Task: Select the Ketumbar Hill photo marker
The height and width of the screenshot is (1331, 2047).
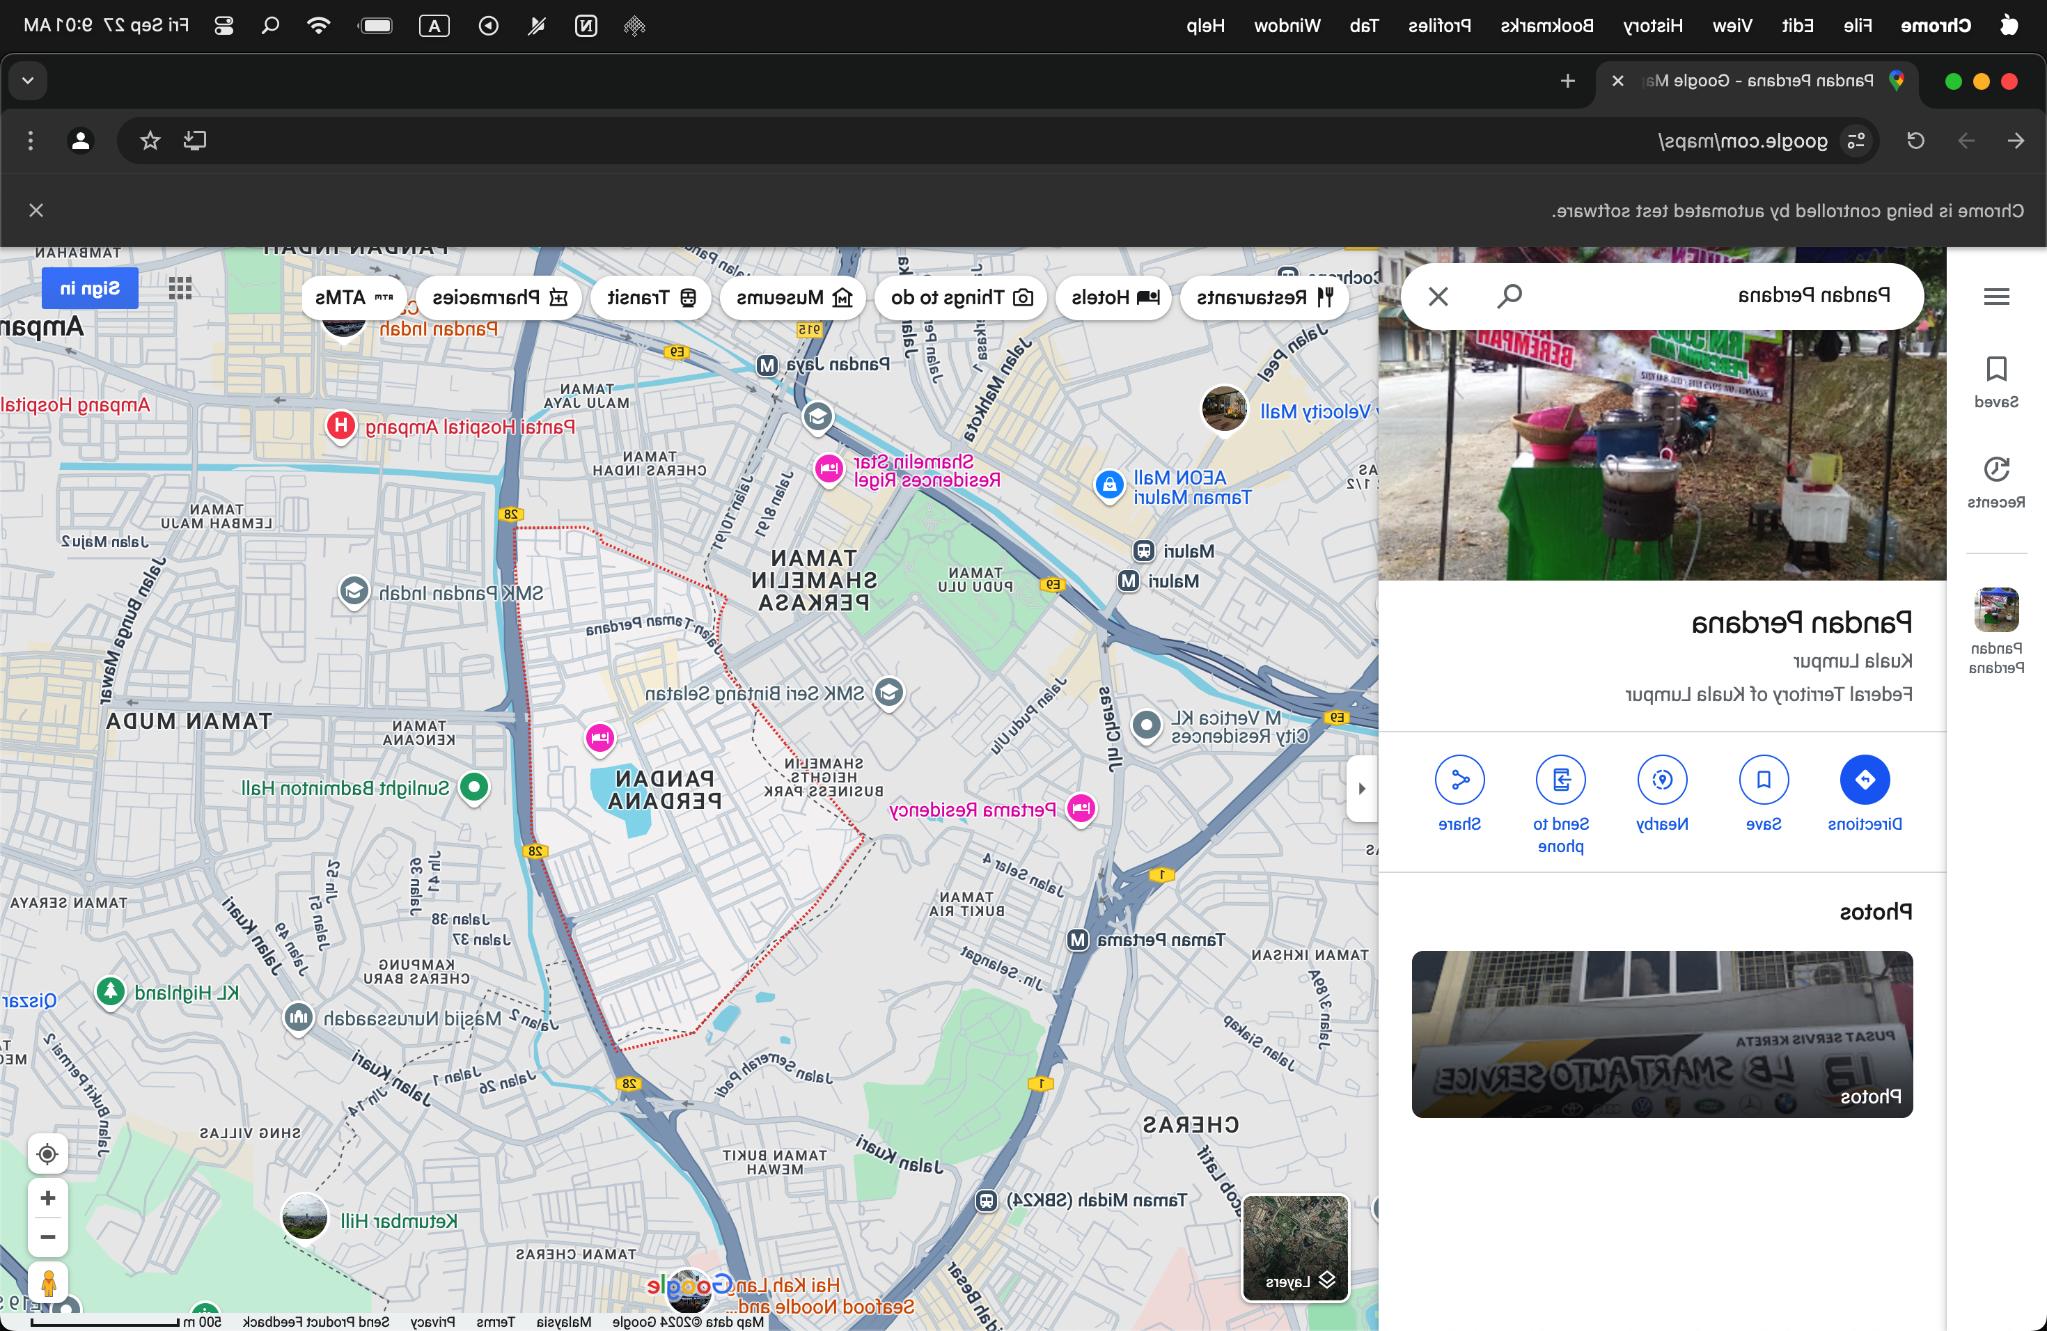Action: [305, 1218]
